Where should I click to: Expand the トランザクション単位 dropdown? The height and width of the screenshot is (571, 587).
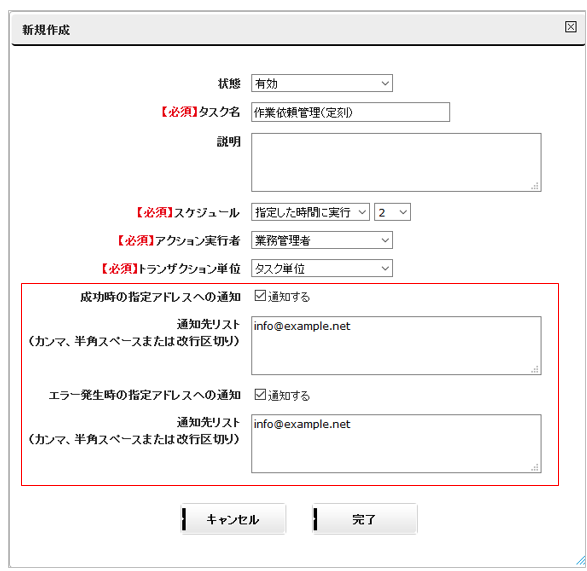tap(322, 268)
